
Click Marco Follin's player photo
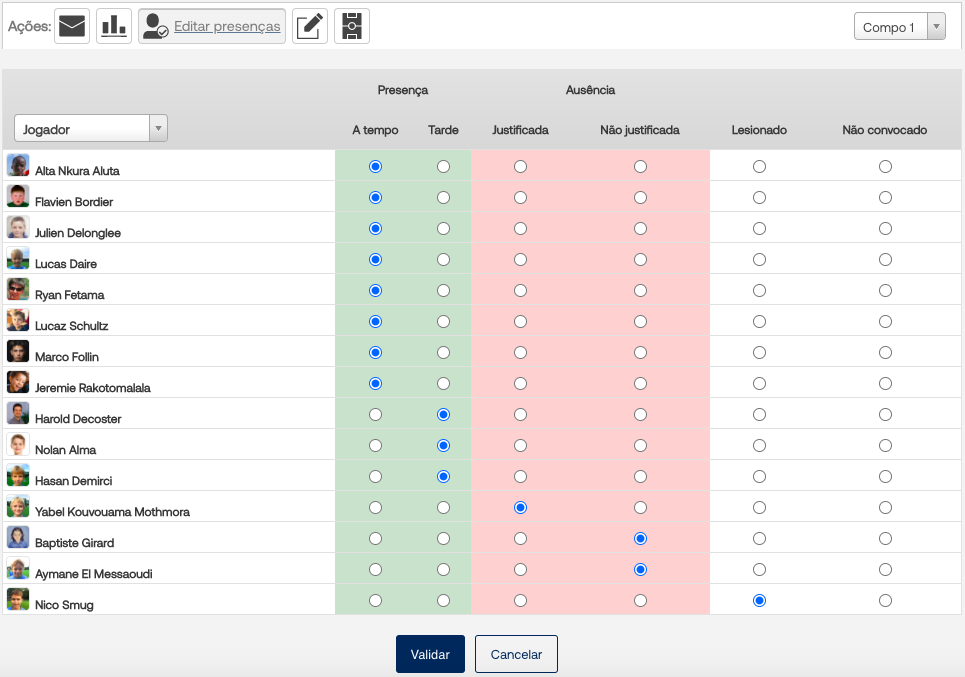coord(18,352)
